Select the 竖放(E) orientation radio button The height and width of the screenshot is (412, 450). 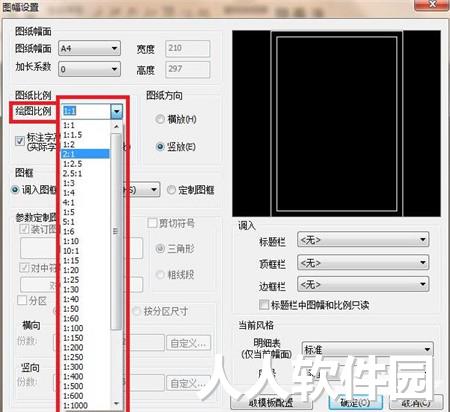[x=160, y=146]
